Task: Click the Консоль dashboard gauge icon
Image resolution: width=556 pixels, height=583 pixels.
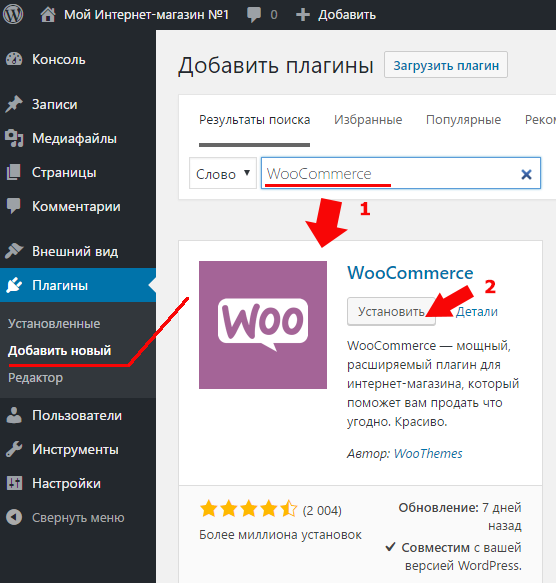Action: pos(14,59)
